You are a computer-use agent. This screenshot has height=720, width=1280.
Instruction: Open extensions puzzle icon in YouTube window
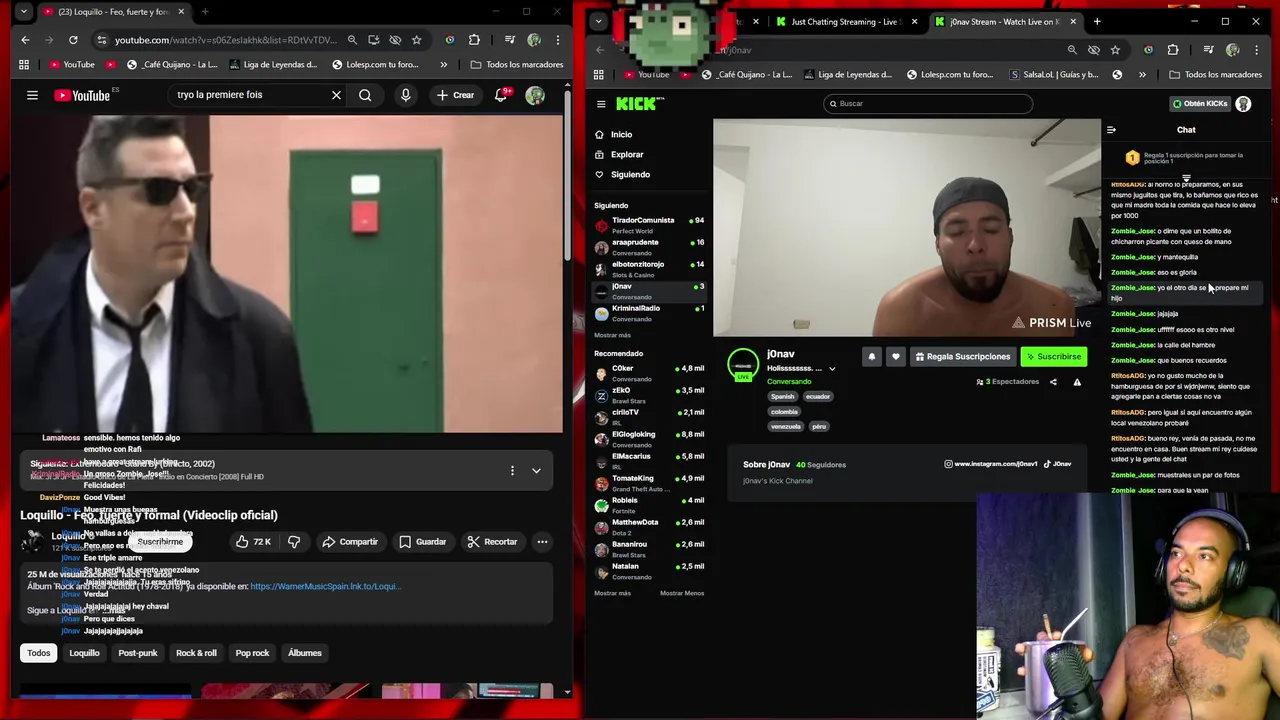coord(474,40)
